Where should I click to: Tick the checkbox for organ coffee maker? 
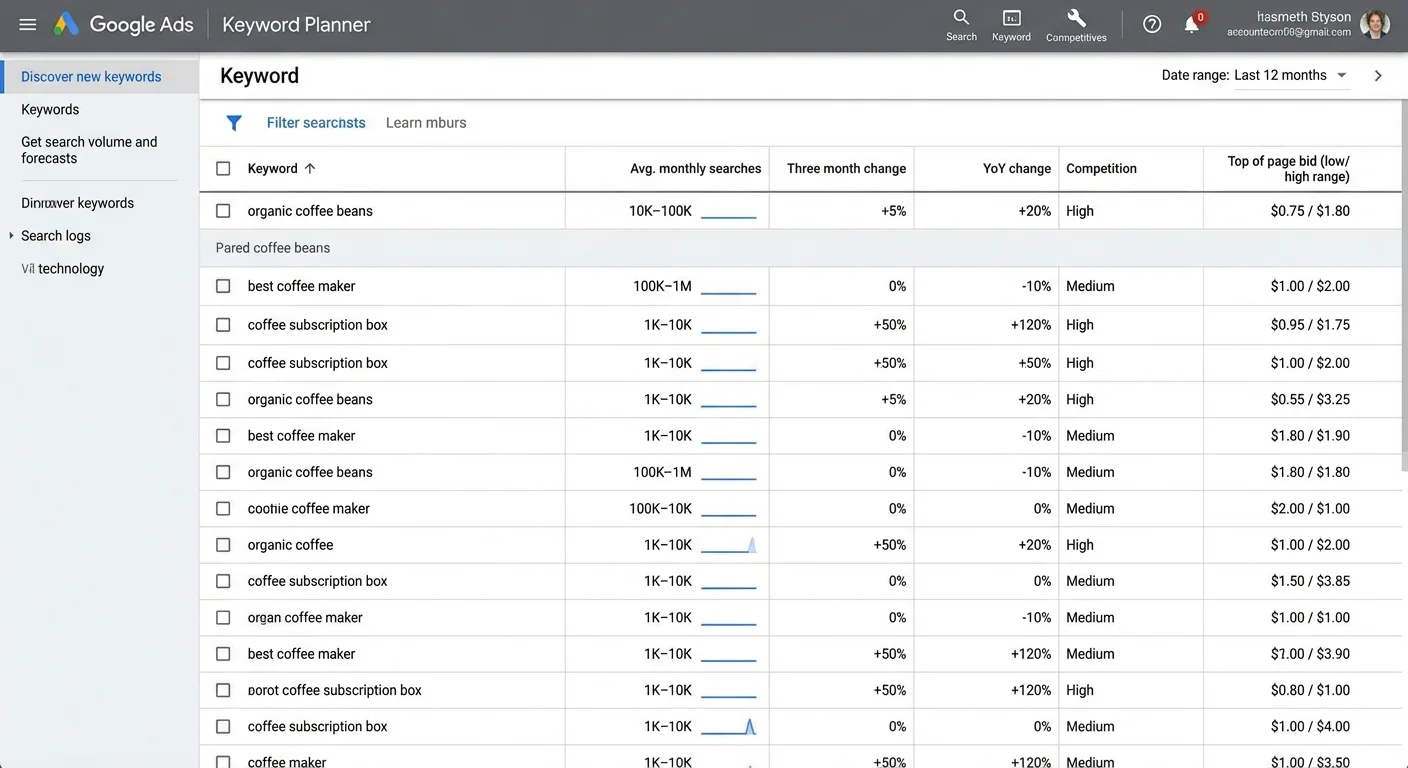[x=223, y=617]
